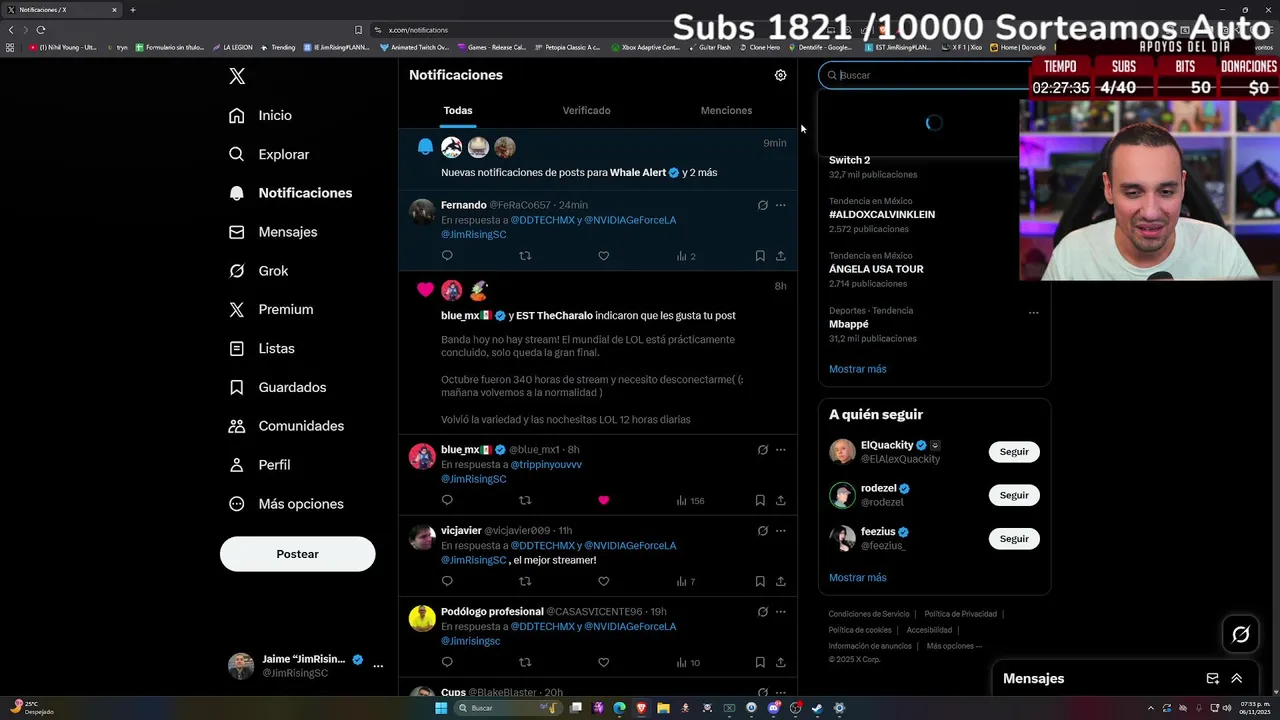Switch to the Menciones tab
This screenshot has width=1280, height=720.
tap(726, 110)
